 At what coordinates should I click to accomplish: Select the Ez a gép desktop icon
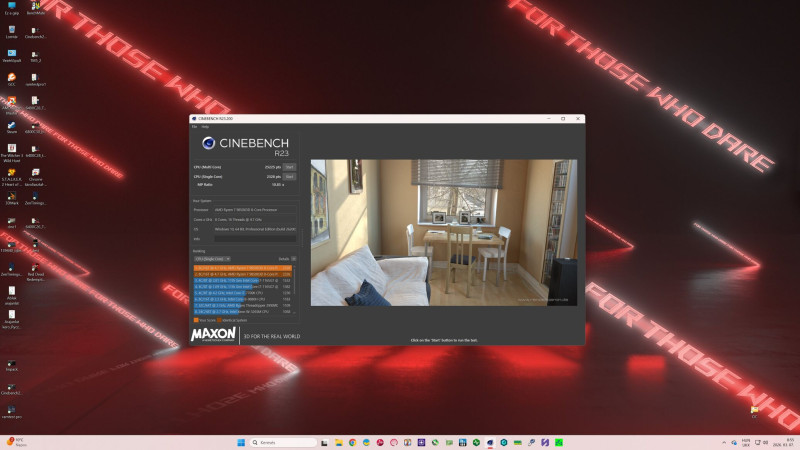click(11, 8)
